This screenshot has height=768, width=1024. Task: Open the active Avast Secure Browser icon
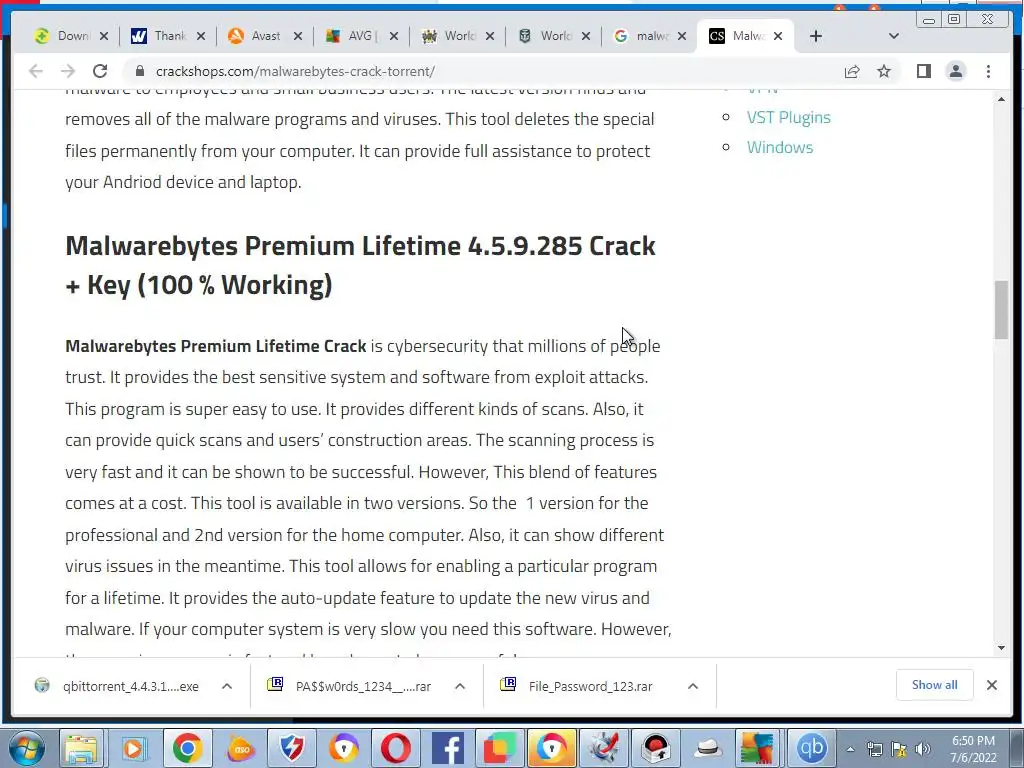coord(552,748)
